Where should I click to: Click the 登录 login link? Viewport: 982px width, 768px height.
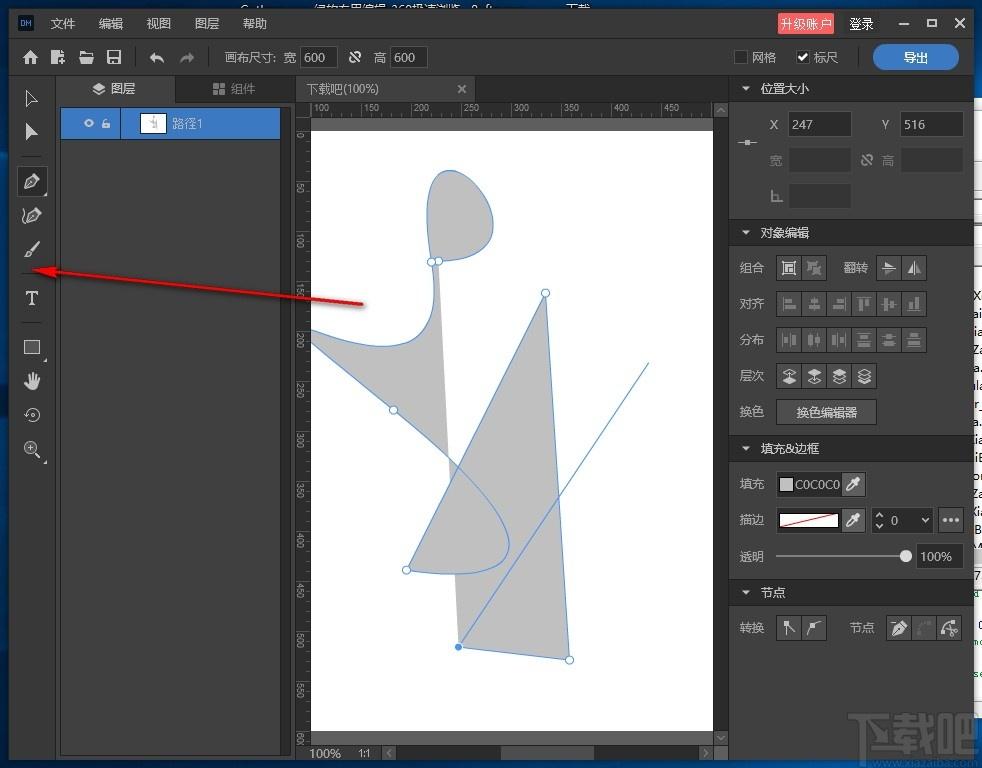[861, 24]
